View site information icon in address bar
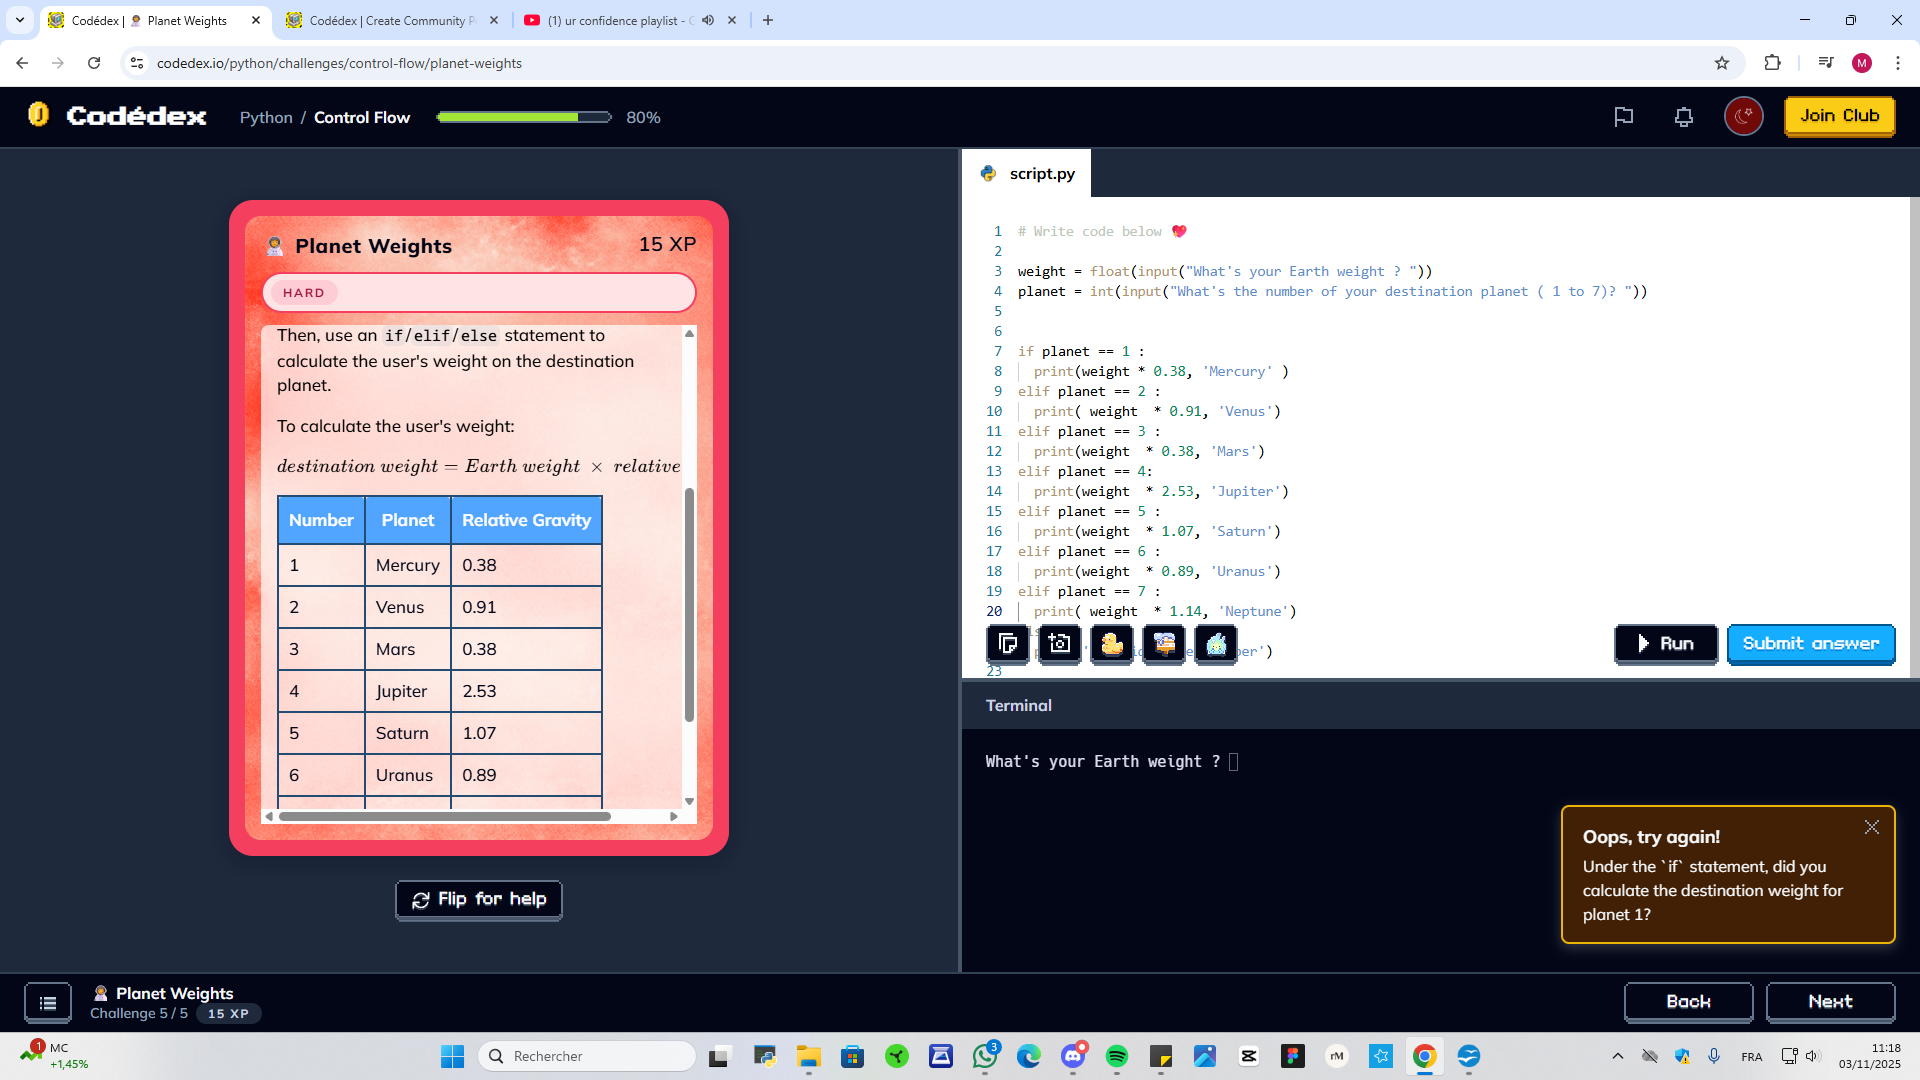This screenshot has height=1080, width=1920. [137, 63]
